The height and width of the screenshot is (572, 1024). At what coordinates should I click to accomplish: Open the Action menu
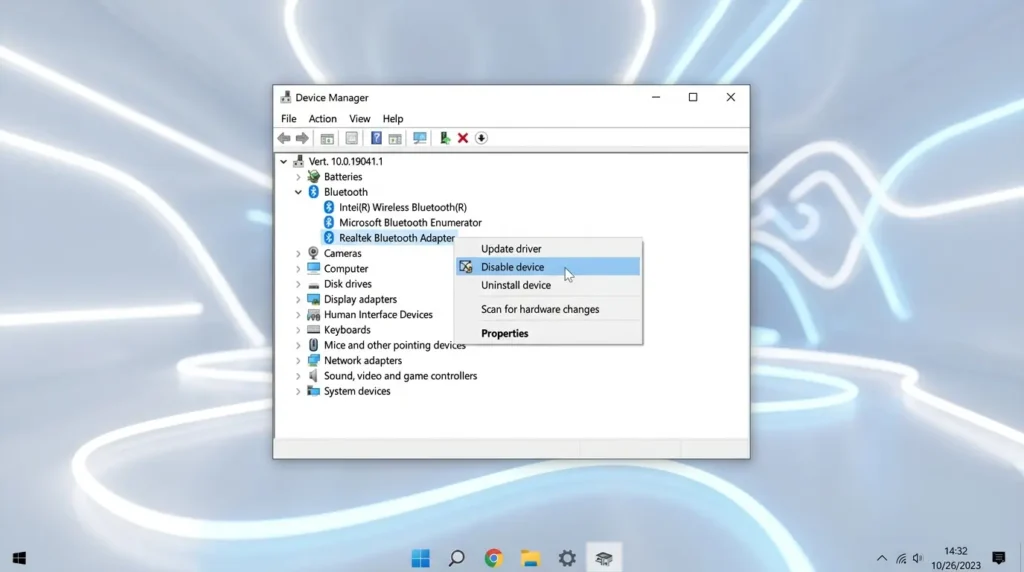(x=323, y=119)
